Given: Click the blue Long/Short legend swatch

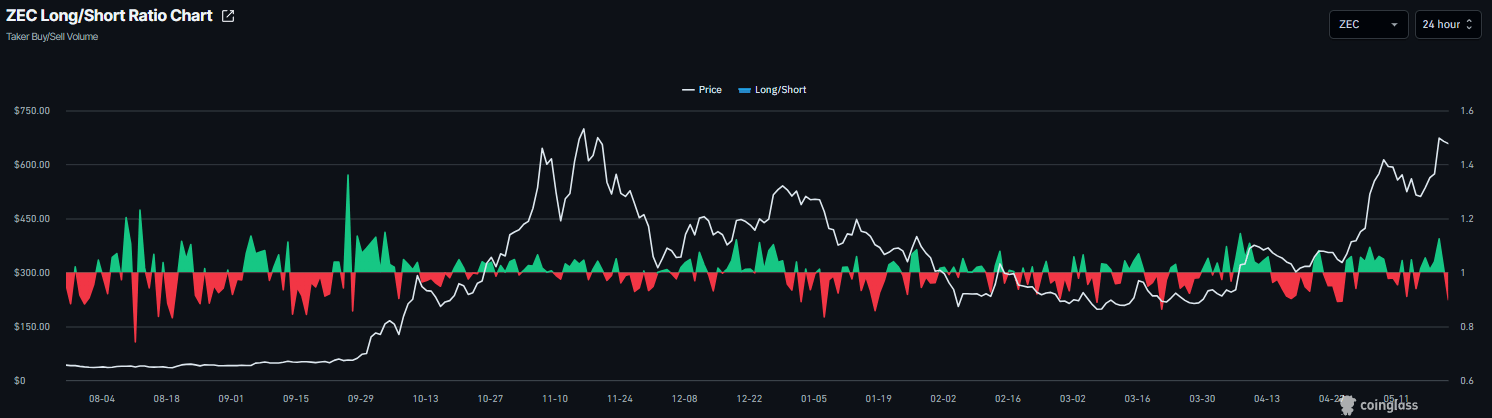Looking at the screenshot, I should 742,90.
